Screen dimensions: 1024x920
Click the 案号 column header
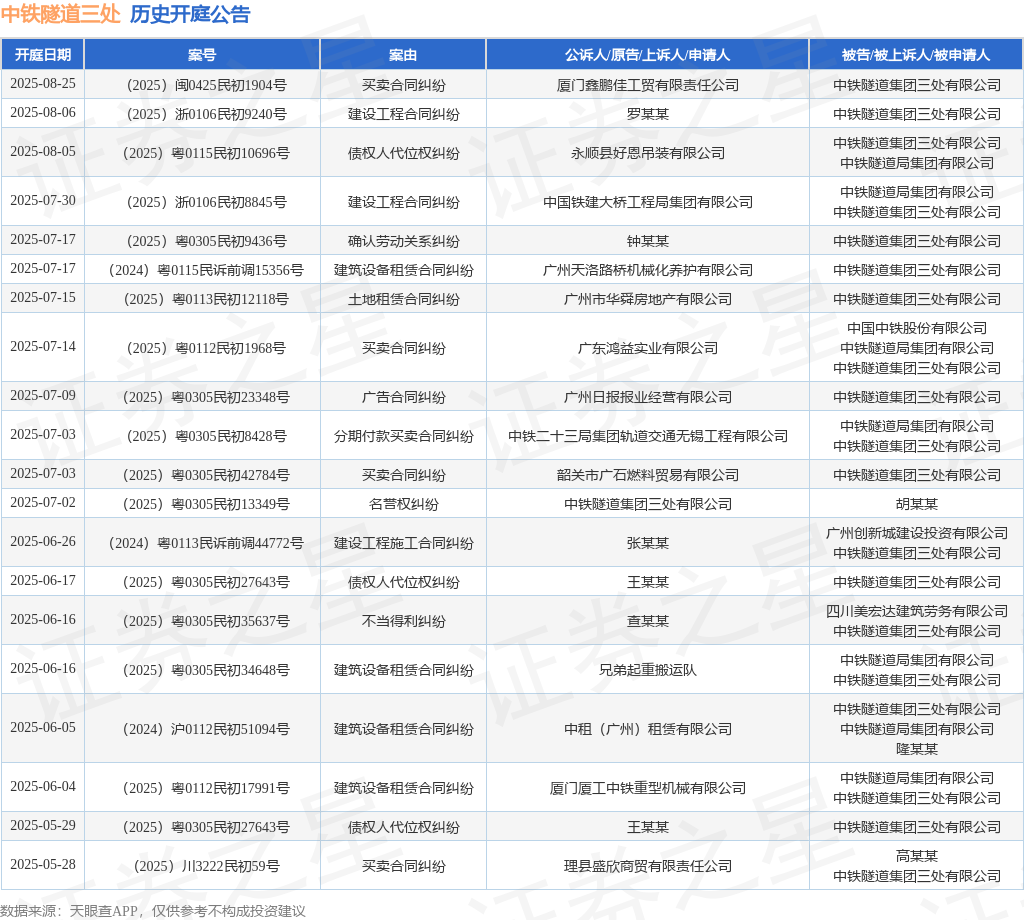click(x=202, y=55)
